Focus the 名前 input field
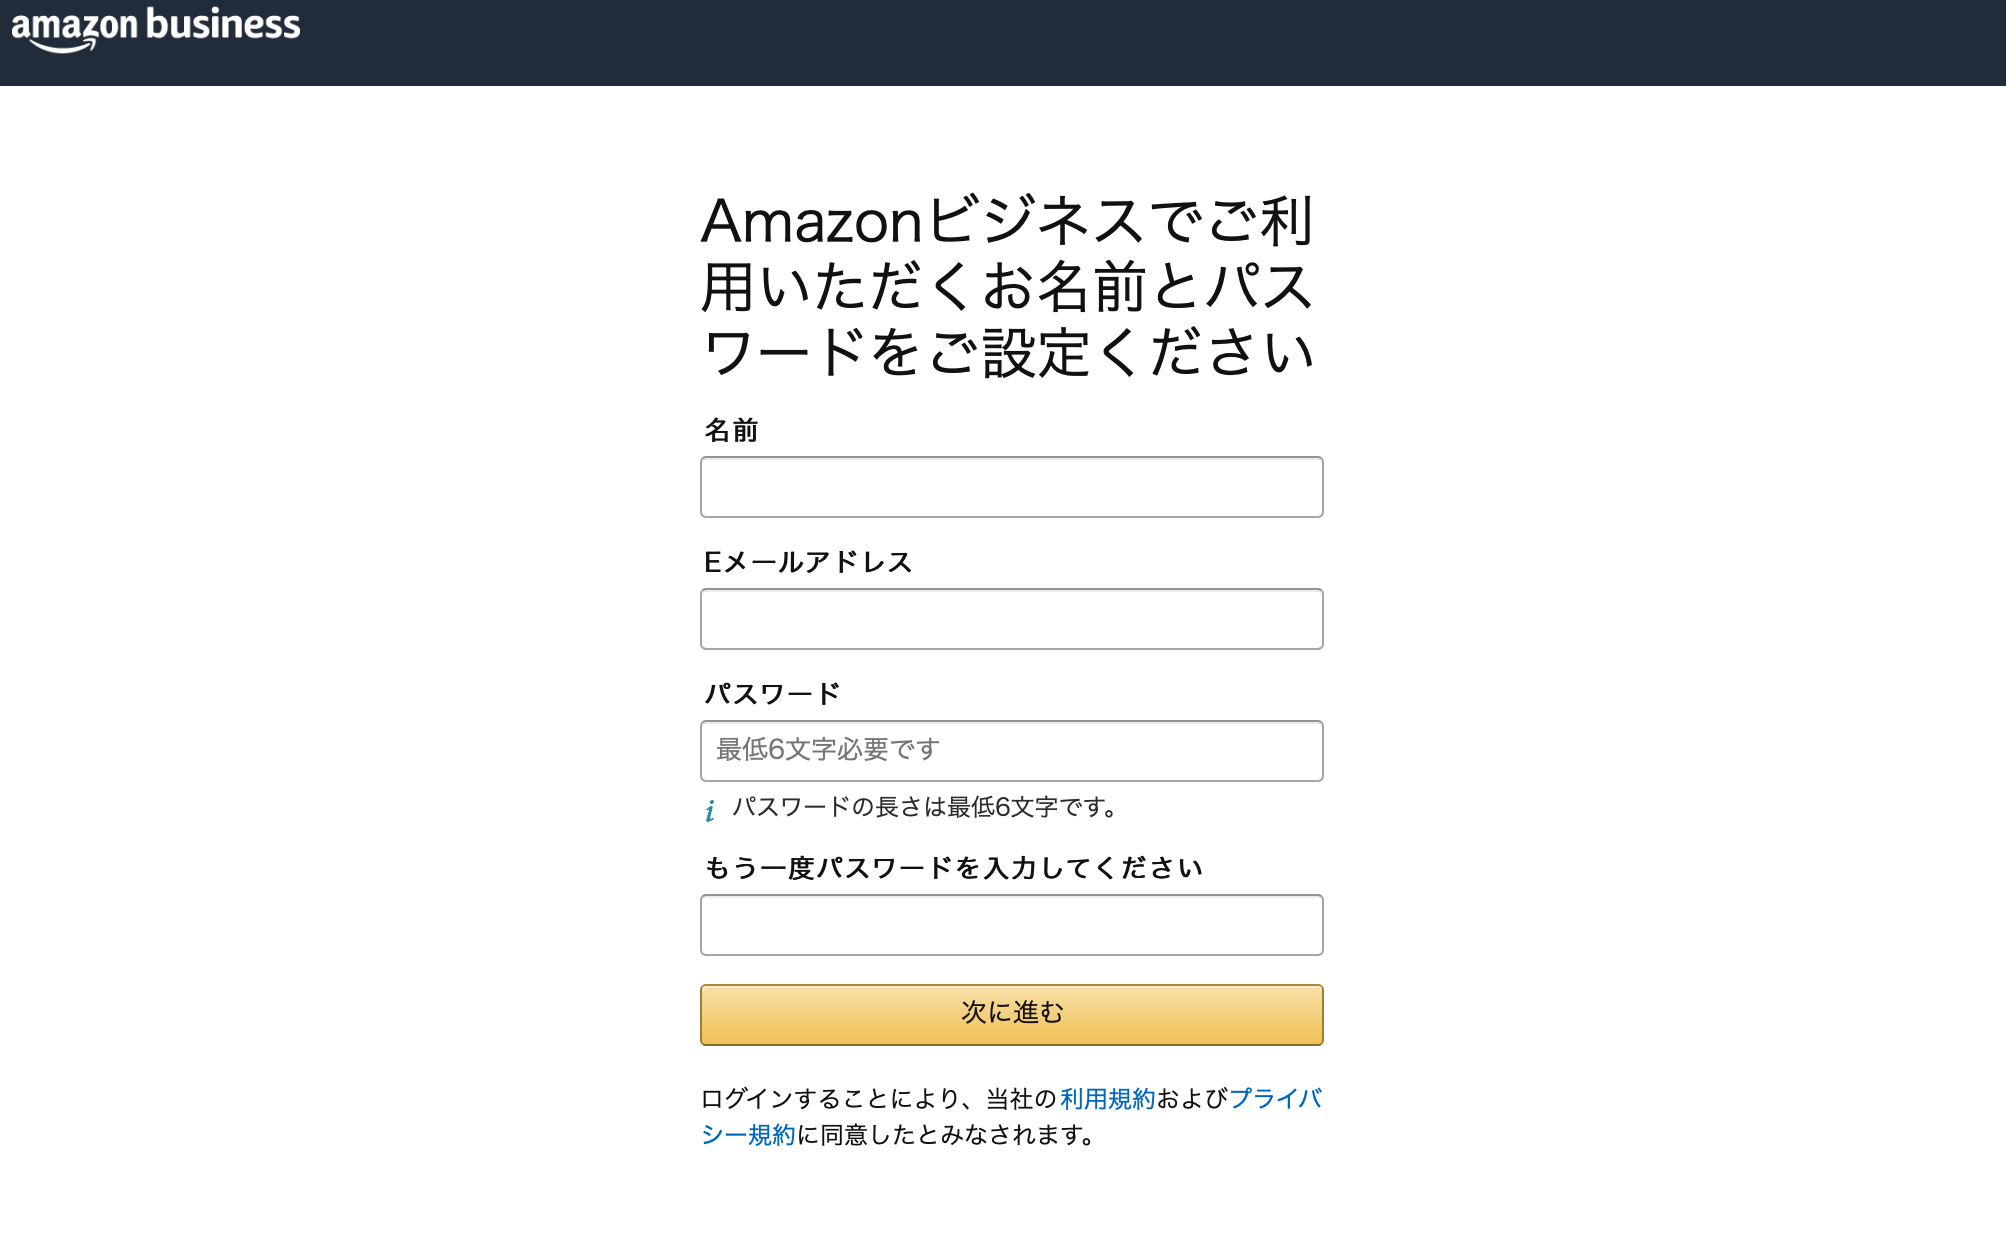 click(x=1011, y=487)
